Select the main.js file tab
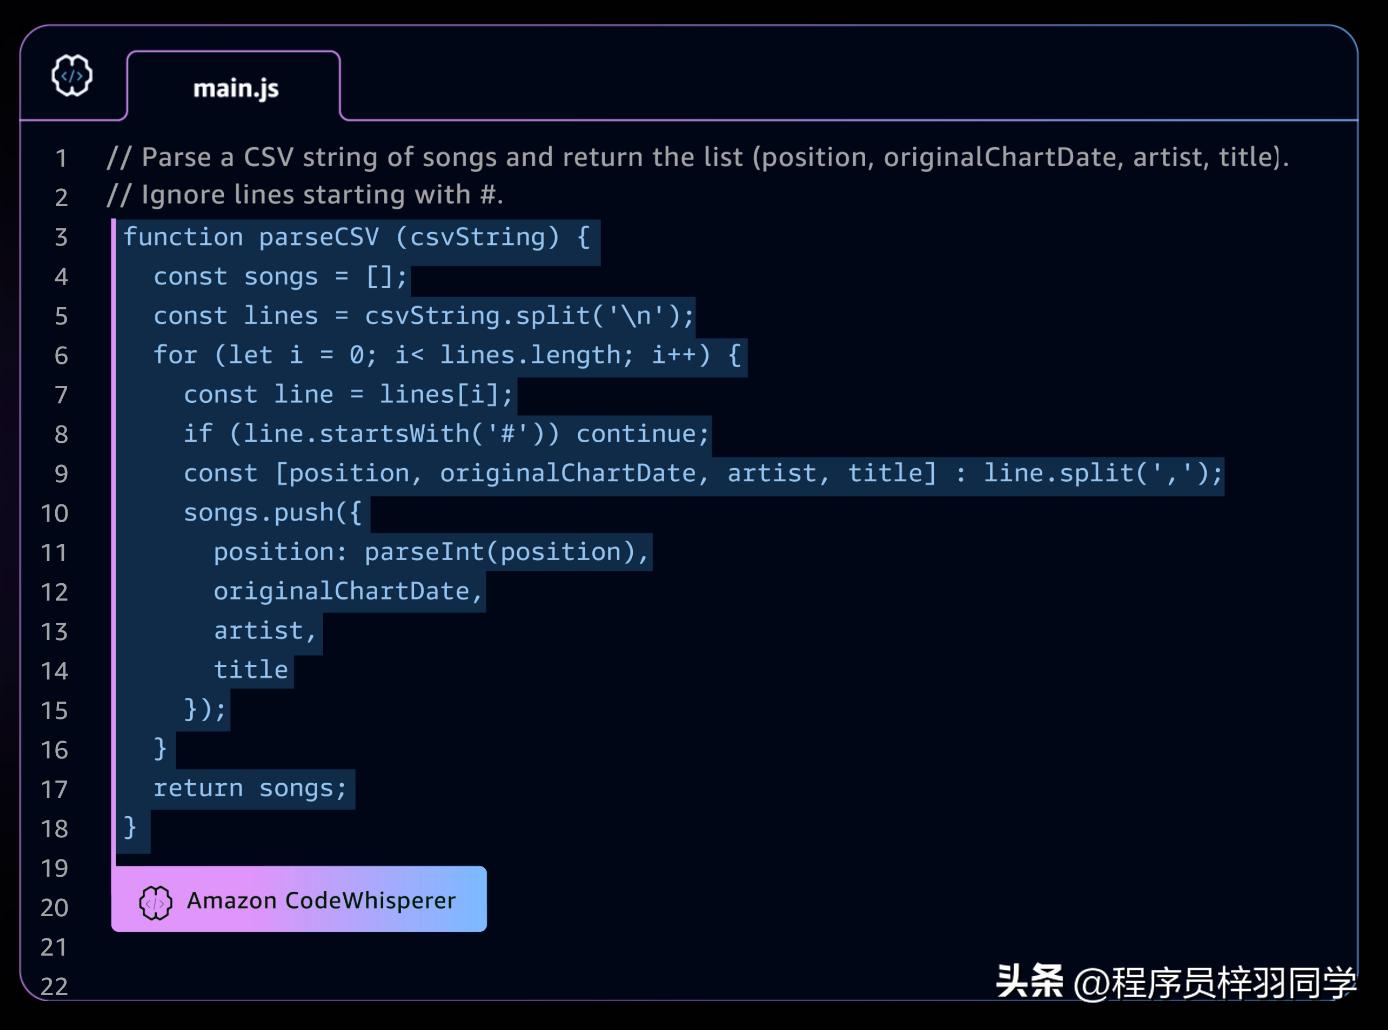 234,88
